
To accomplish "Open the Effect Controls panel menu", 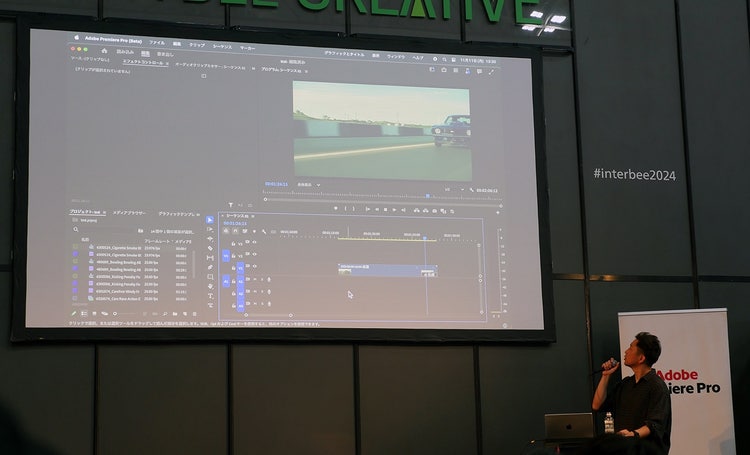I will [x=167, y=64].
